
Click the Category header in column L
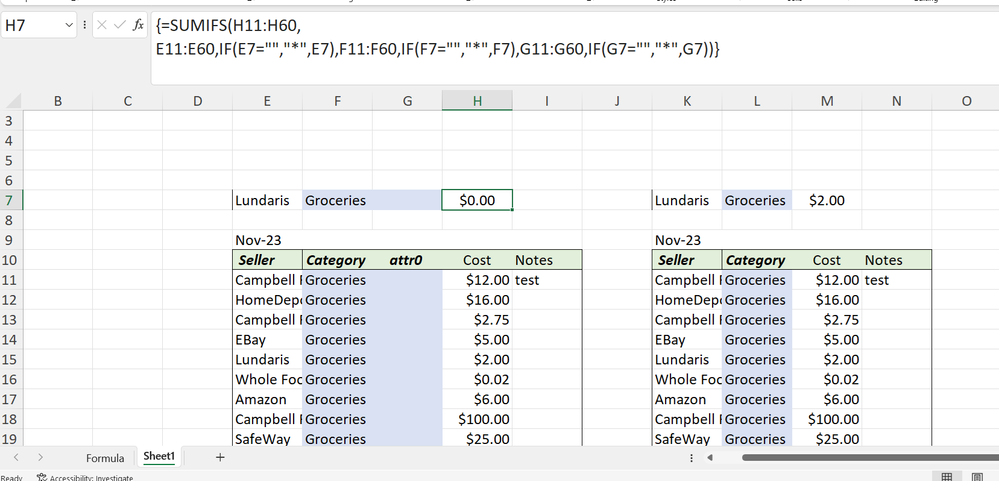757,260
